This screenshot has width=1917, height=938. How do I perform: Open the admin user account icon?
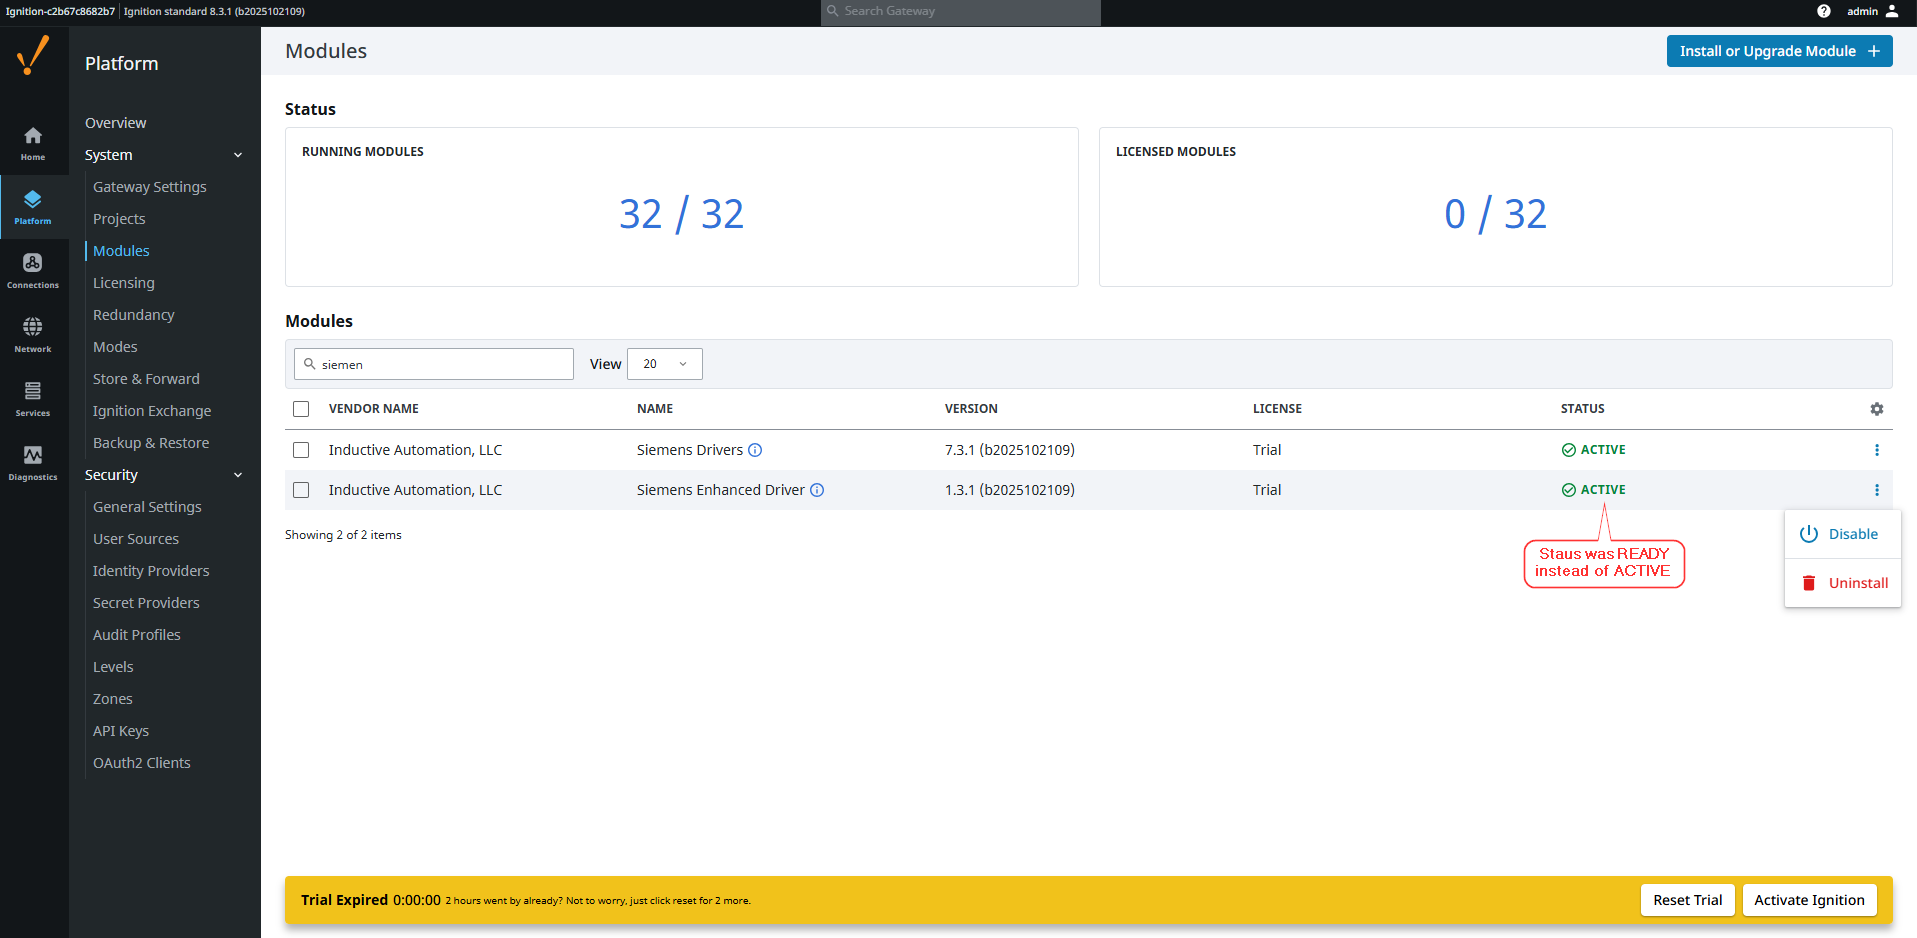[x=1892, y=11]
